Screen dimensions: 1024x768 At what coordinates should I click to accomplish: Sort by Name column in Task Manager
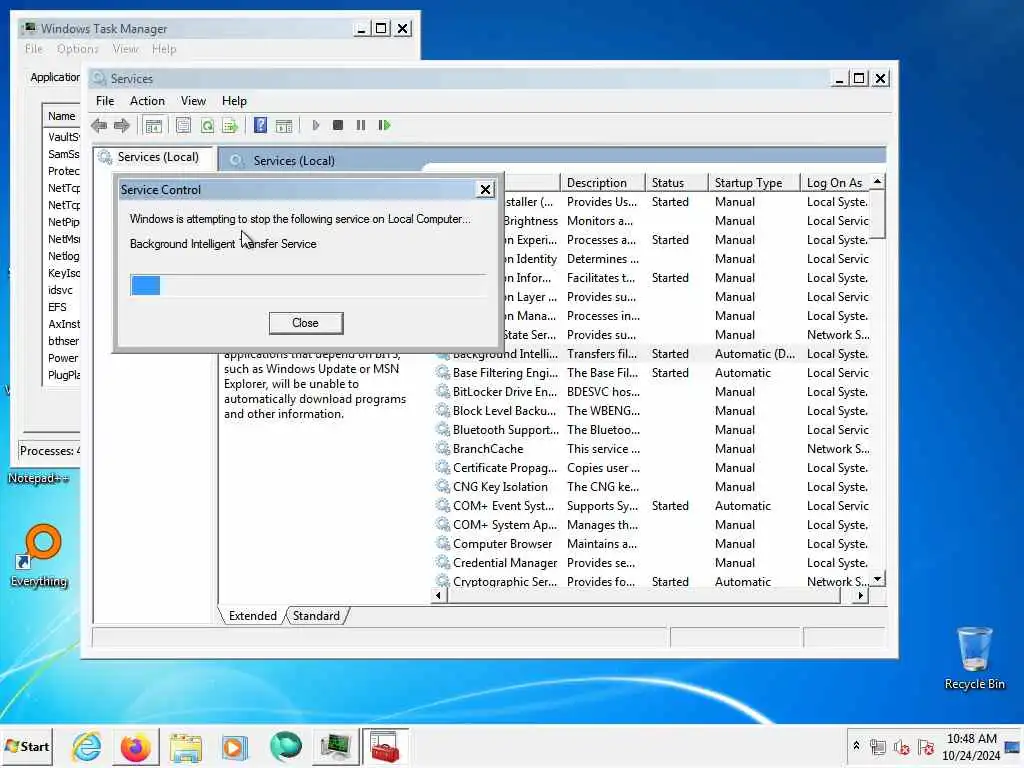(x=61, y=116)
